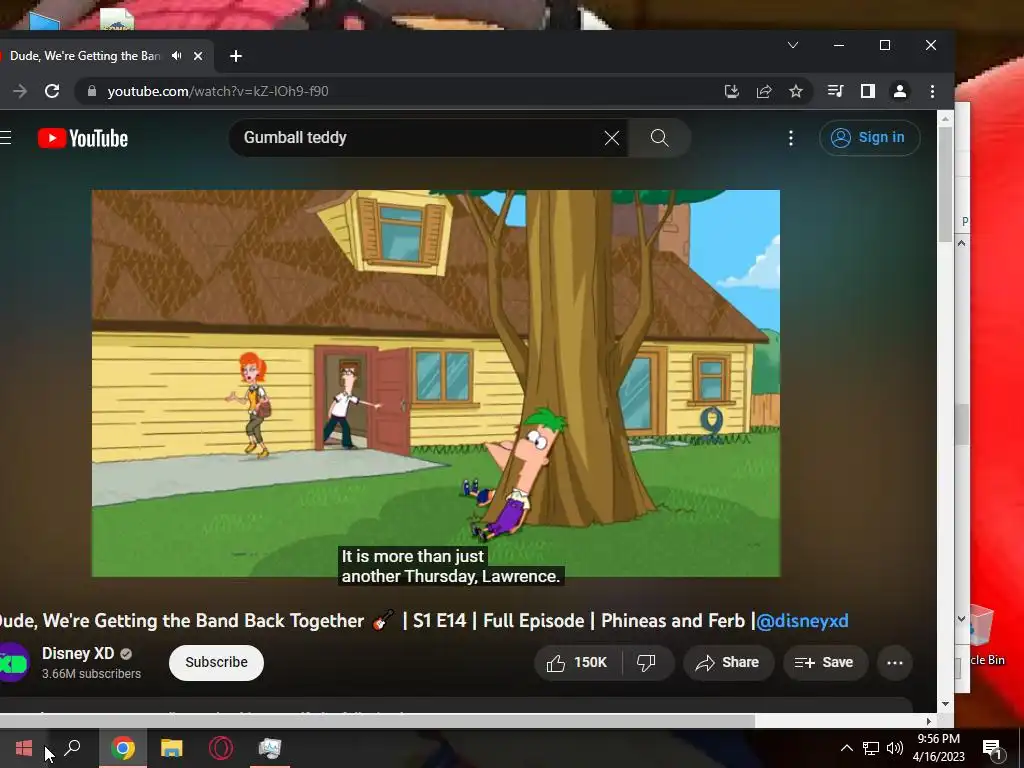
Task: Run search with magnifier button
Action: click(660, 138)
